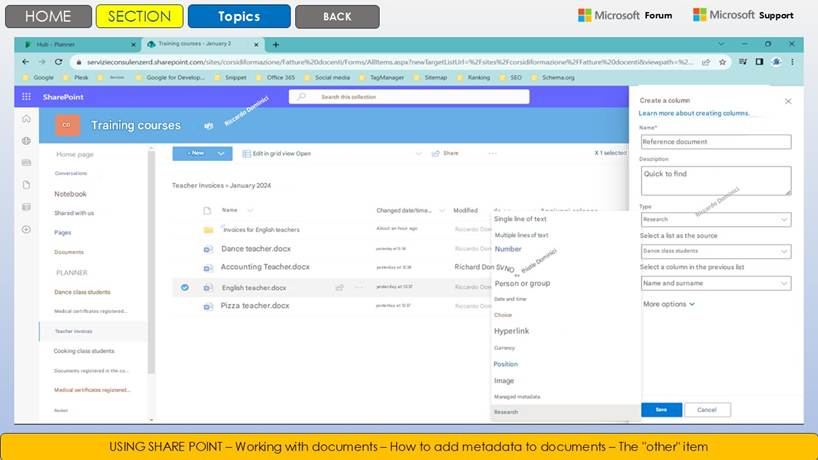Deselect the English teacher.docx row checkmark

[x=185, y=288]
